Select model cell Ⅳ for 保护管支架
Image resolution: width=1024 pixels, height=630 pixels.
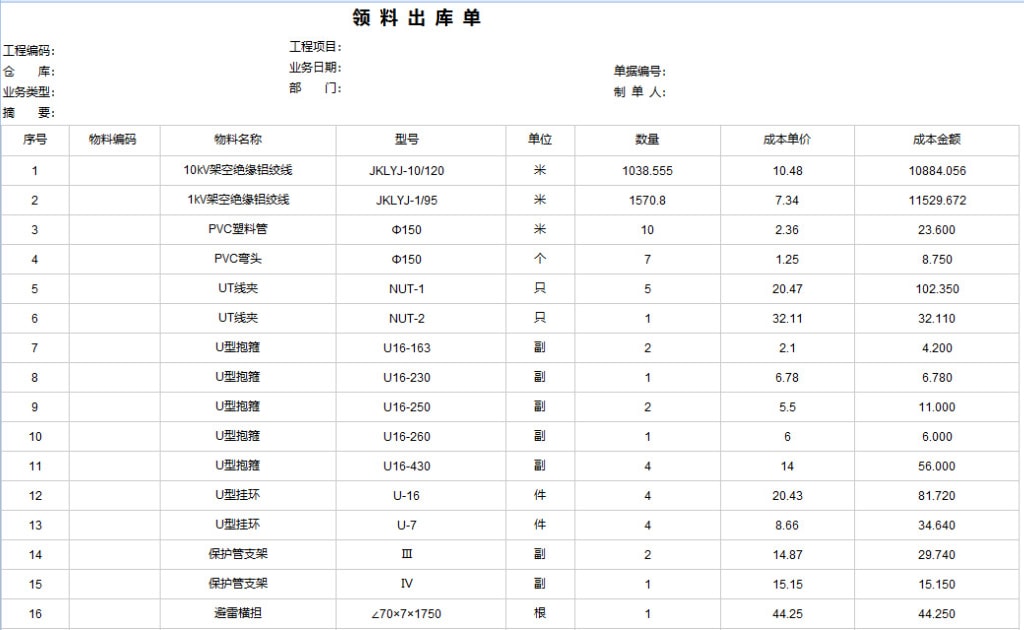(x=421, y=584)
